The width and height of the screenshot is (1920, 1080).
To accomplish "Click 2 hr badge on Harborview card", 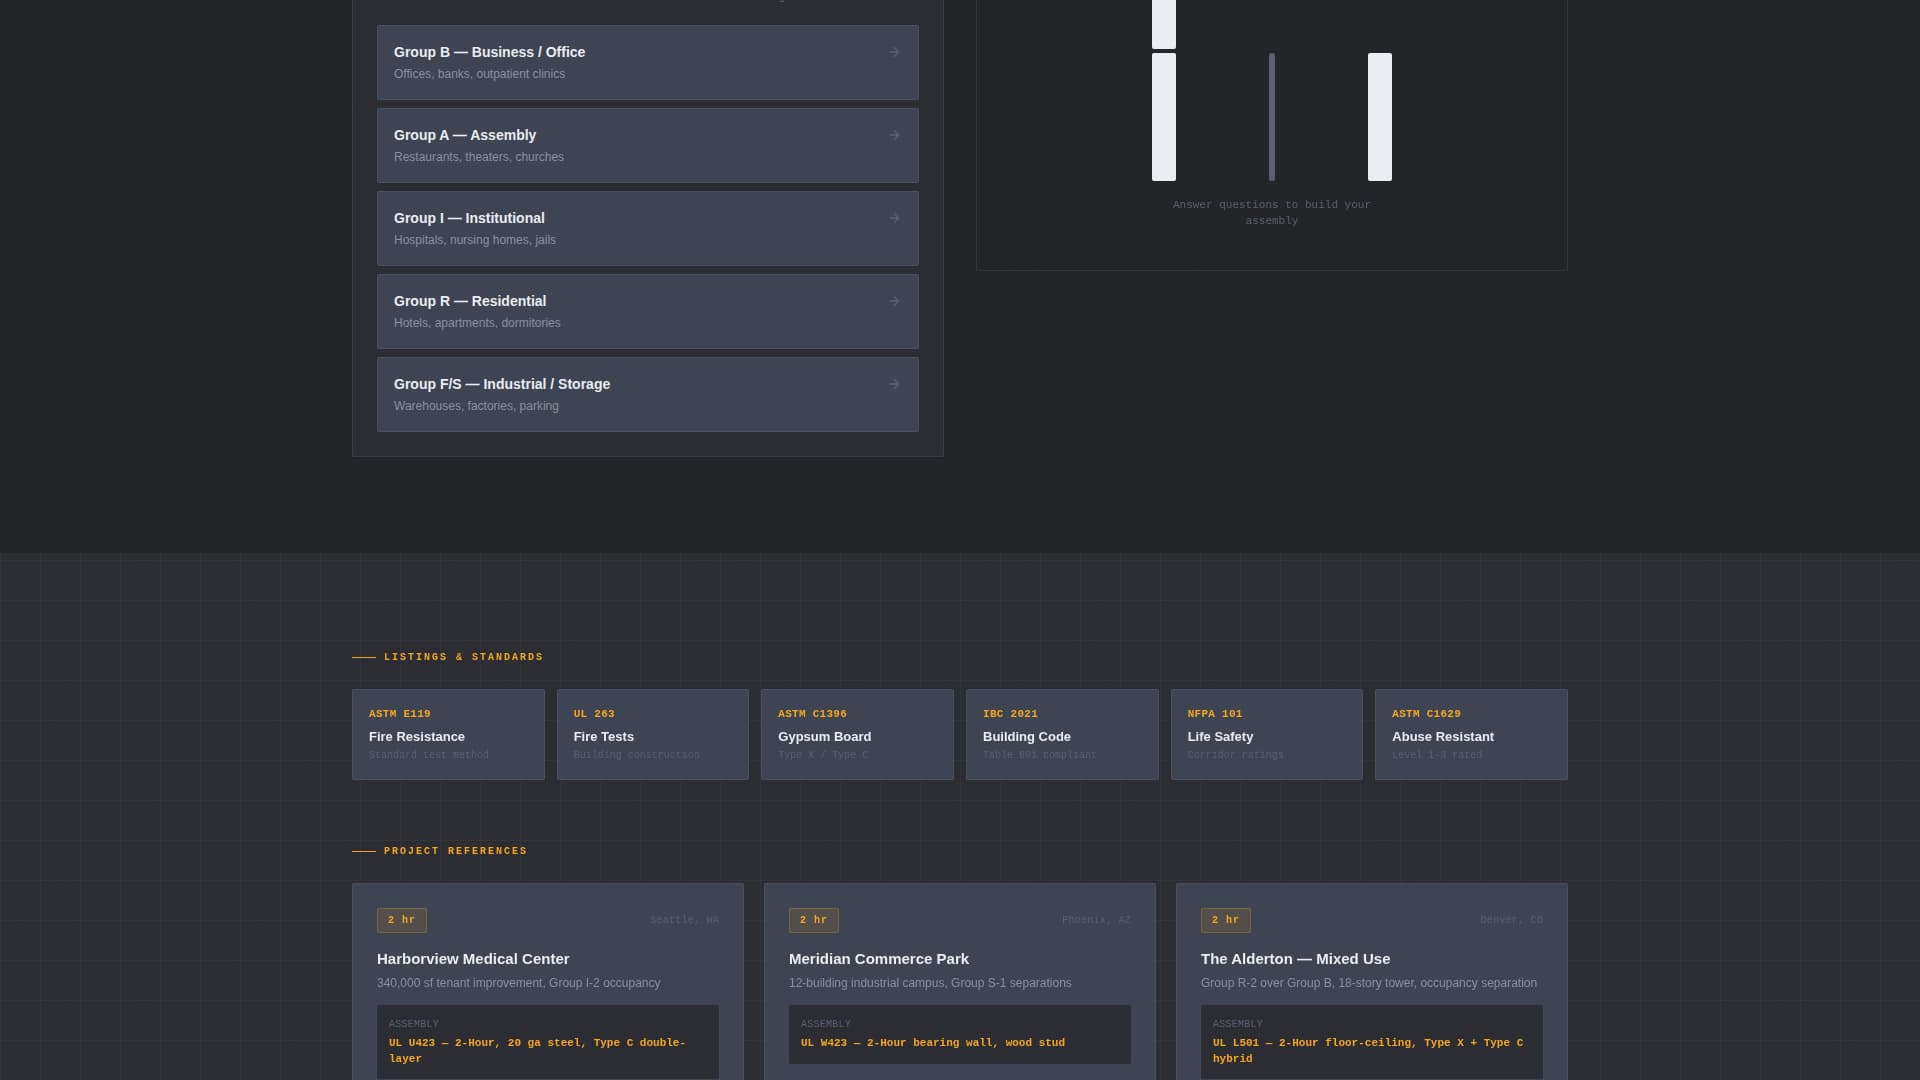I will pyautogui.click(x=402, y=920).
